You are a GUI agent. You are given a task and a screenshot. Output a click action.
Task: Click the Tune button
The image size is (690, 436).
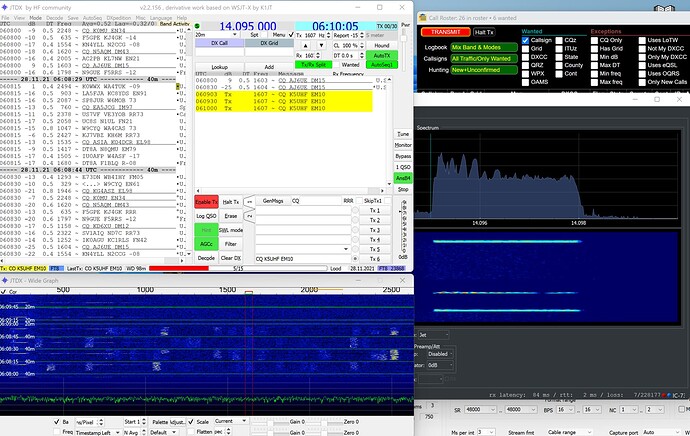[403, 134]
